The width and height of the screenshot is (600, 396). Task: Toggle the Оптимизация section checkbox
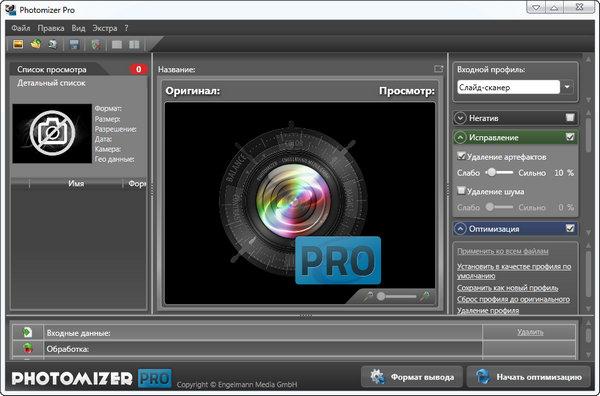pos(570,228)
